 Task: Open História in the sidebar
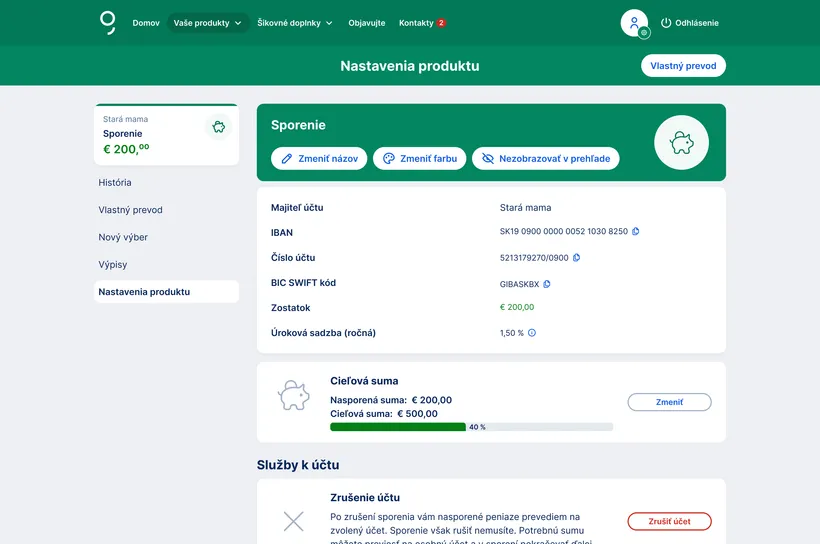pyautogui.click(x=115, y=183)
